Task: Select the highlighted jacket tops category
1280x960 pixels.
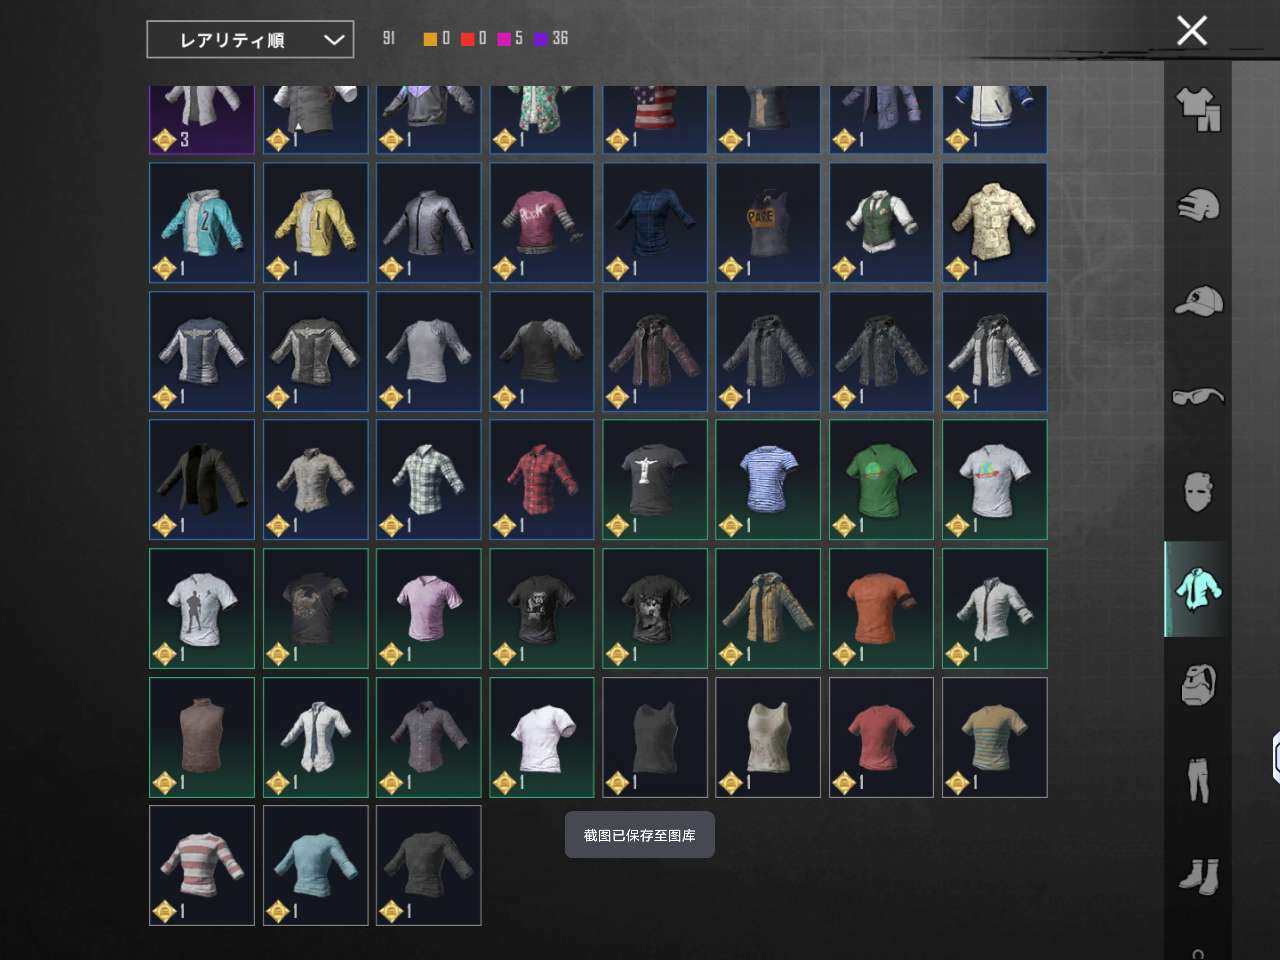Action: pos(1198,589)
